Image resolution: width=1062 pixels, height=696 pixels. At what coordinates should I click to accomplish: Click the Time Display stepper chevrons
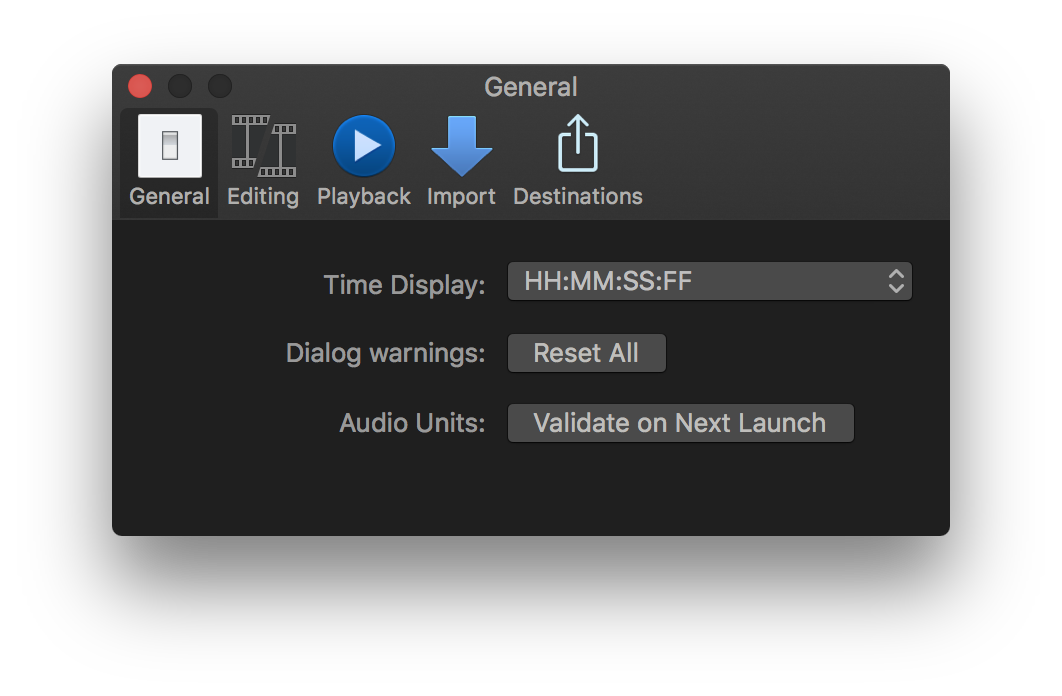tap(895, 281)
